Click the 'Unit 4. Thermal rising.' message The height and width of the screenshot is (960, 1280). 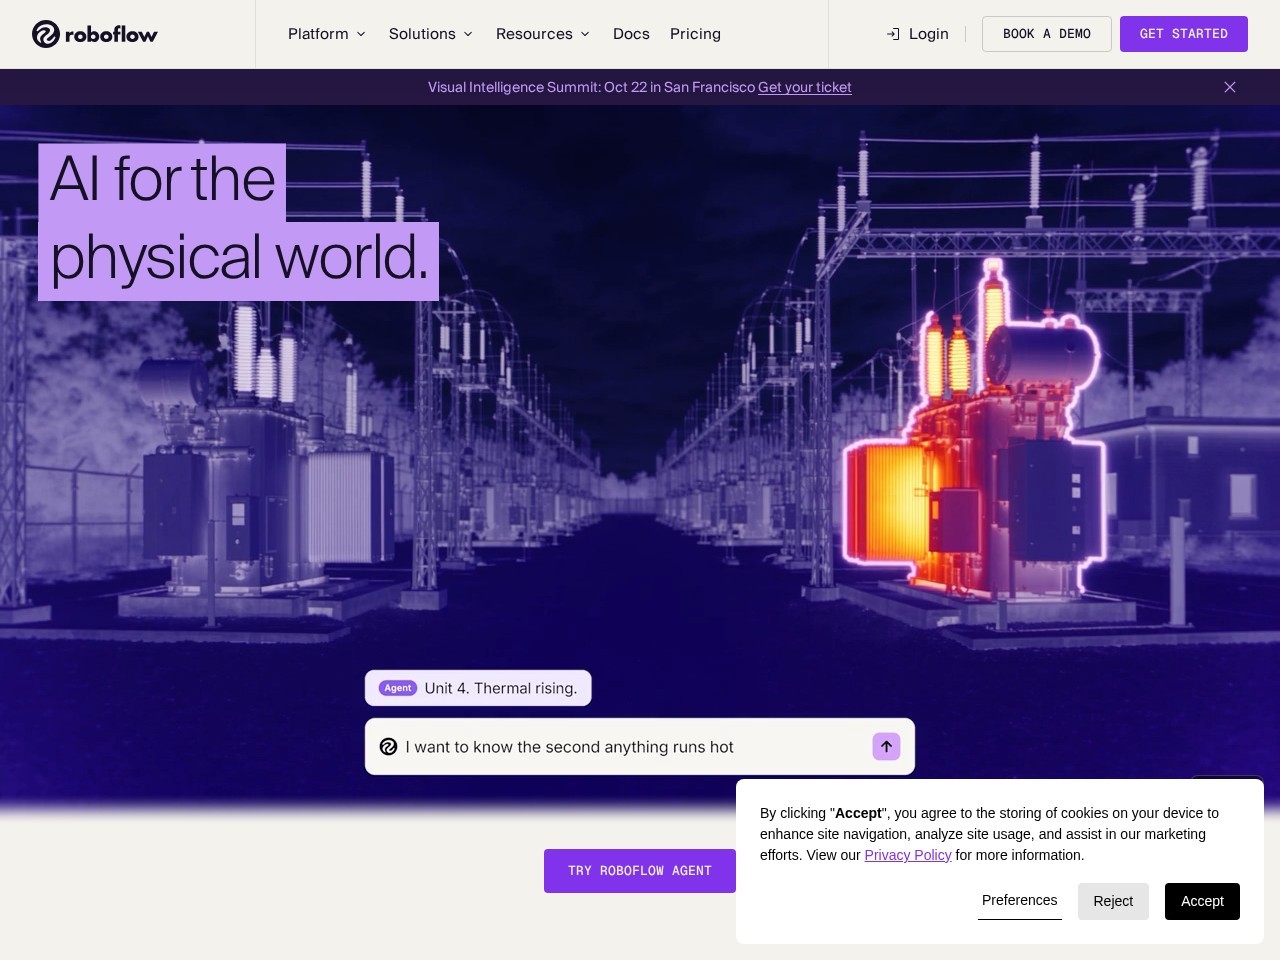[x=478, y=688]
